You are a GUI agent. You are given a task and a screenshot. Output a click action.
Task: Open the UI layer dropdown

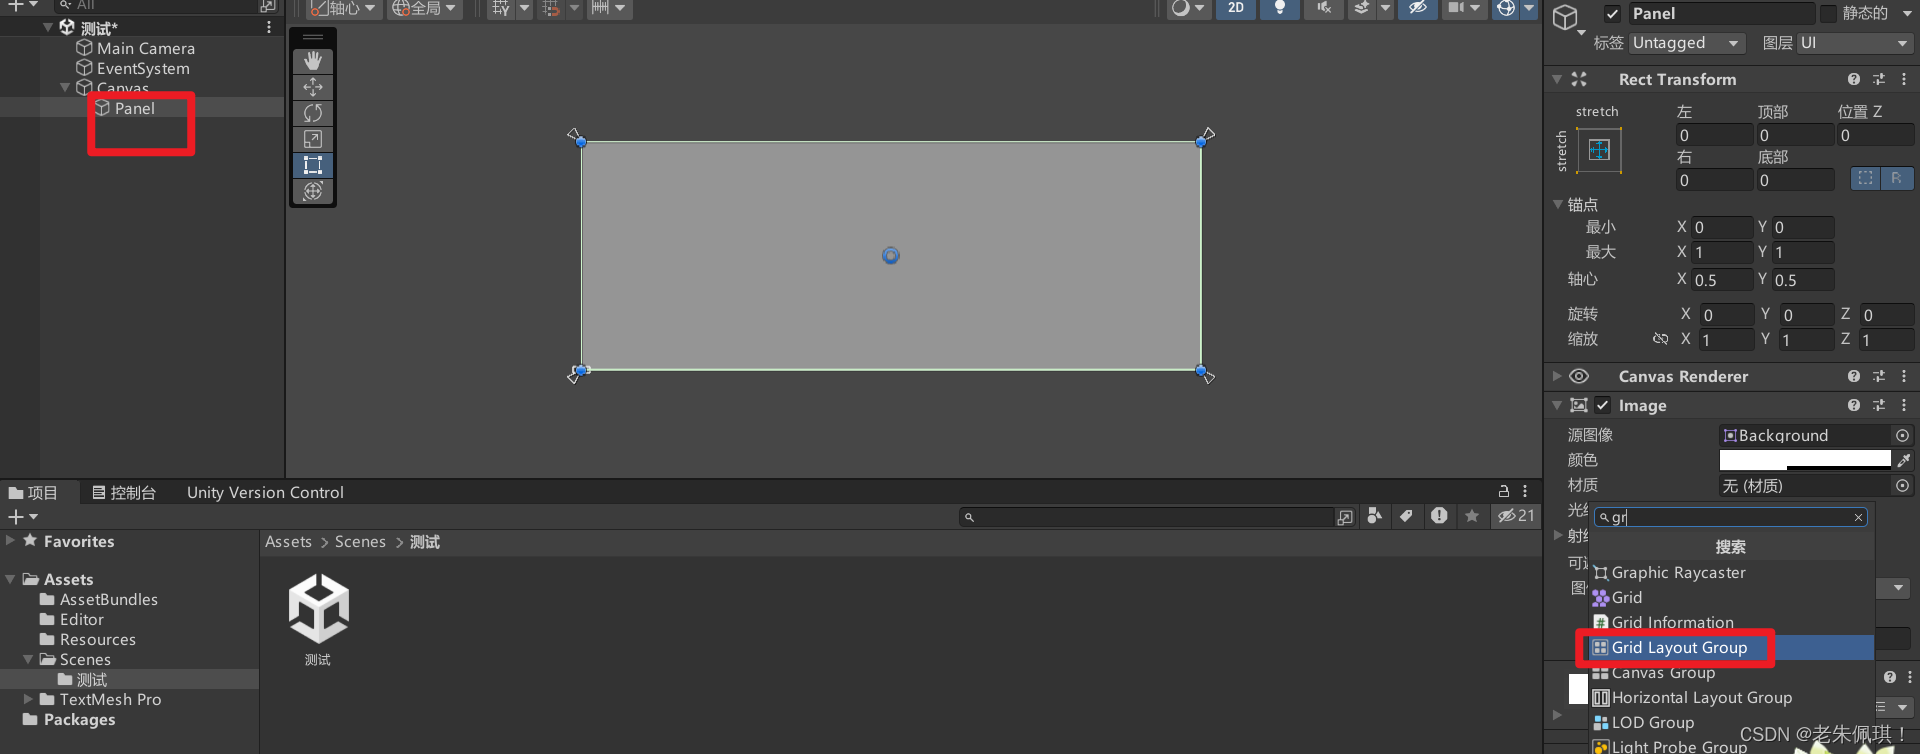[x=1855, y=43]
